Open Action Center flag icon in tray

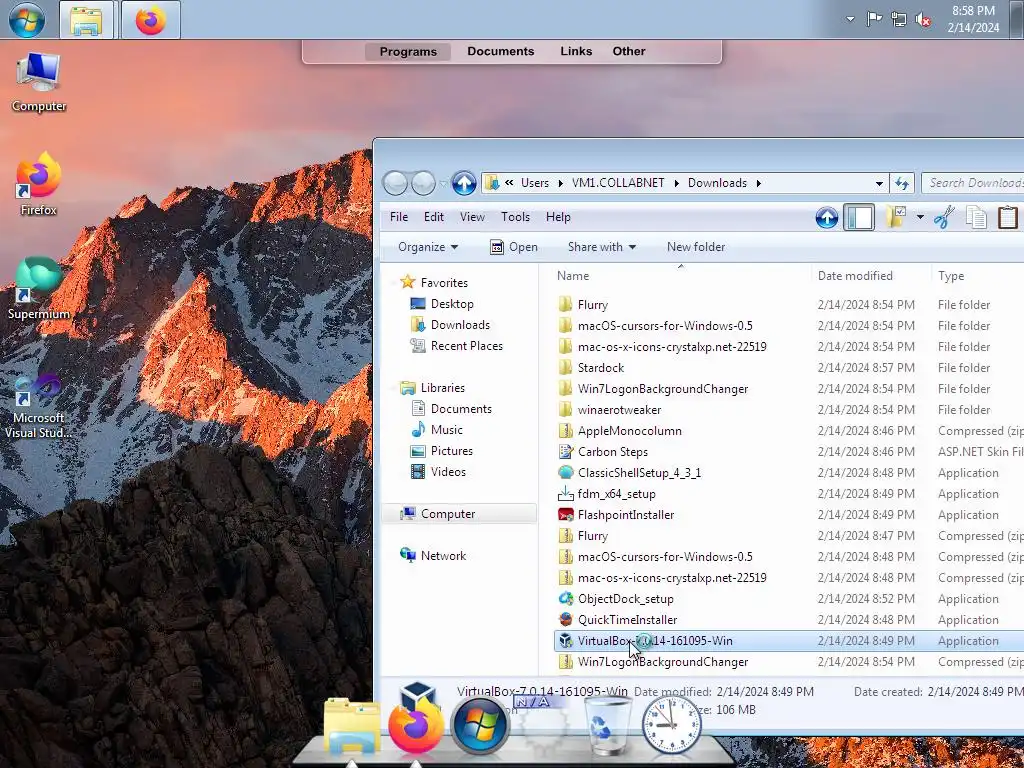[x=874, y=19]
